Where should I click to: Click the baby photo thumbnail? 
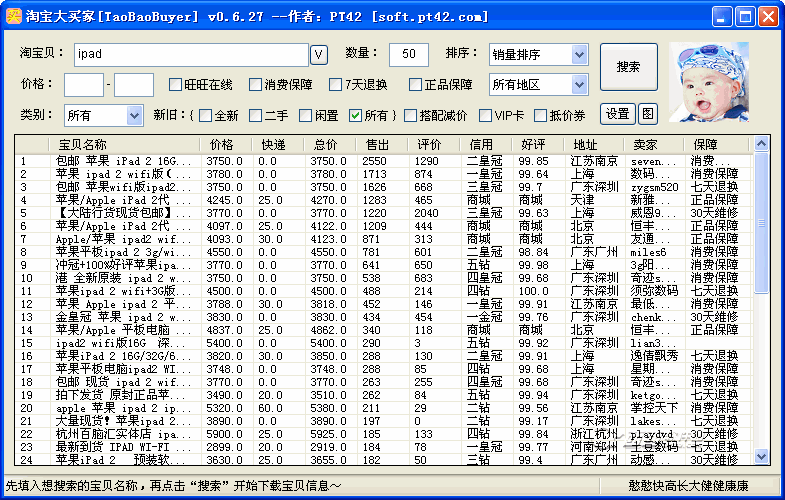tap(709, 82)
